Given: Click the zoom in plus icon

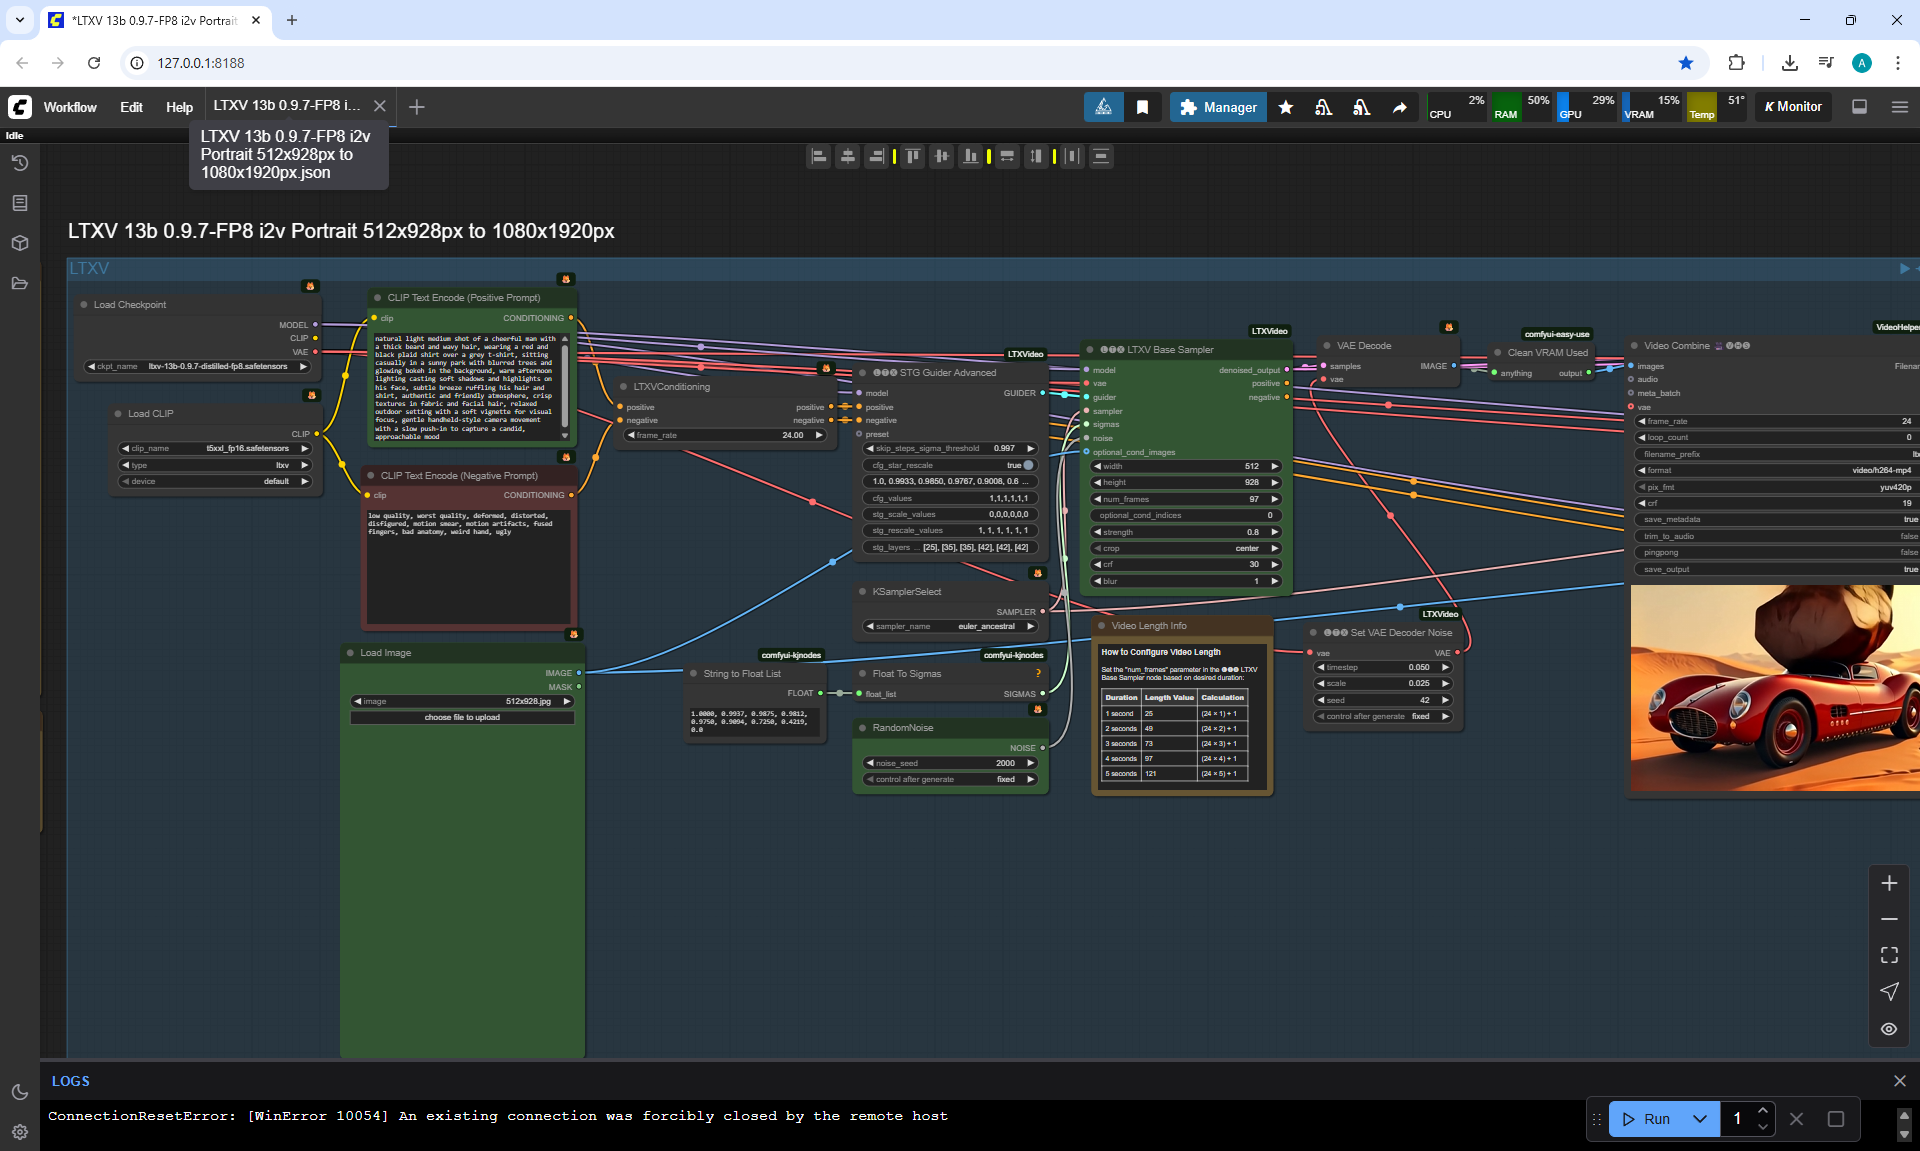Looking at the screenshot, I should (1888, 883).
